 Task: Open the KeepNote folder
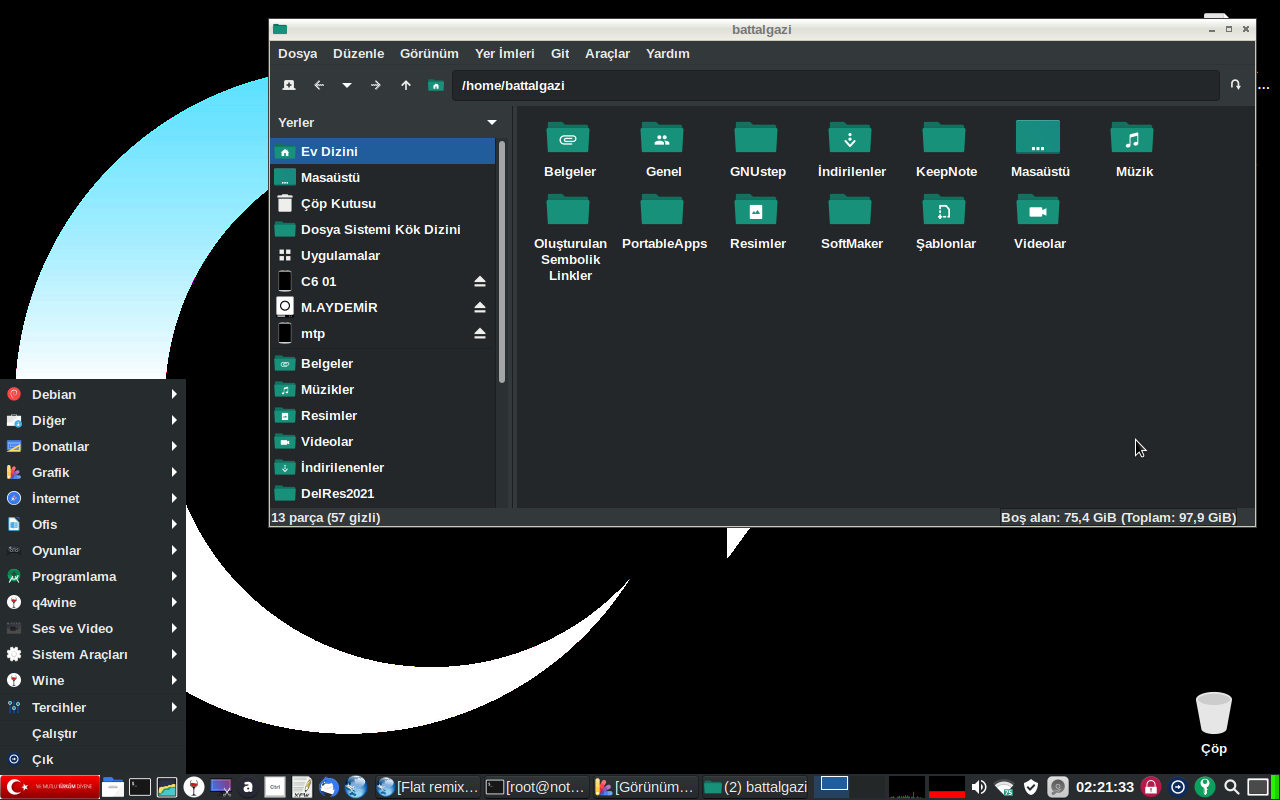tap(944, 137)
